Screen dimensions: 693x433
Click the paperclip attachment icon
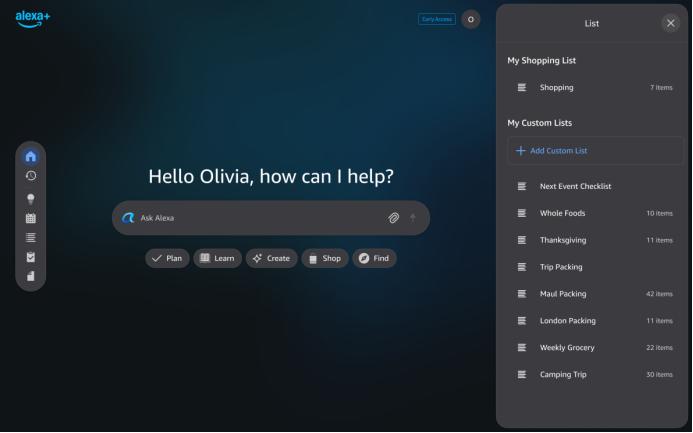[x=394, y=218]
